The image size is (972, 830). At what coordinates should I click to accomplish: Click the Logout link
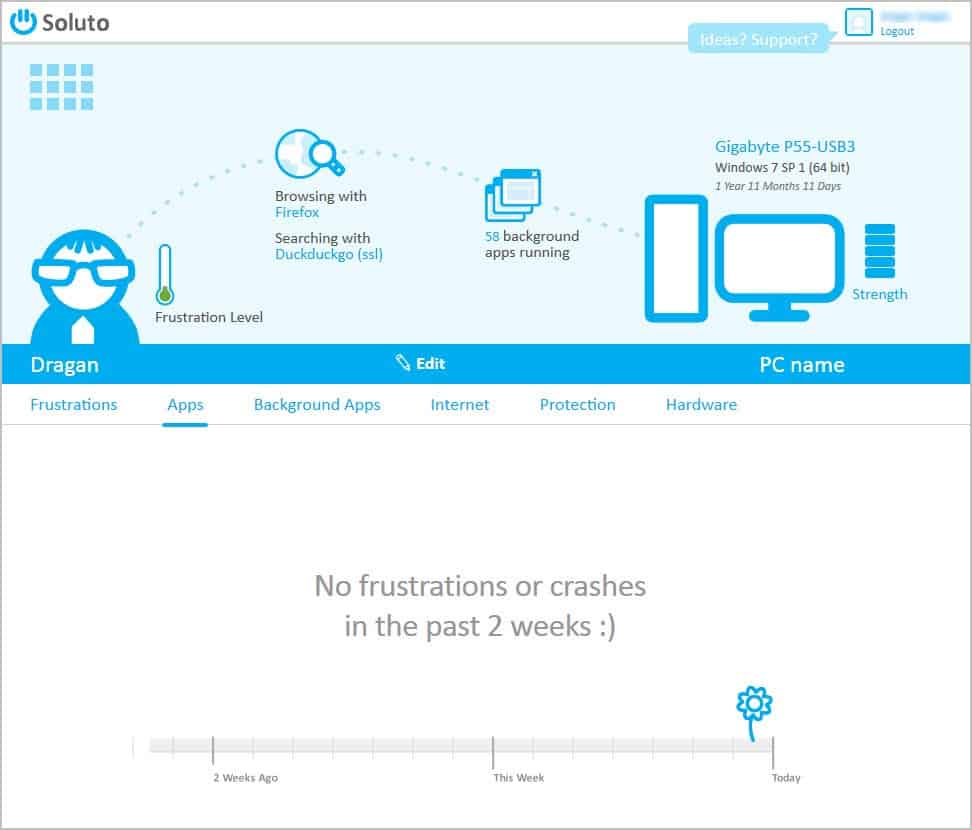(897, 32)
